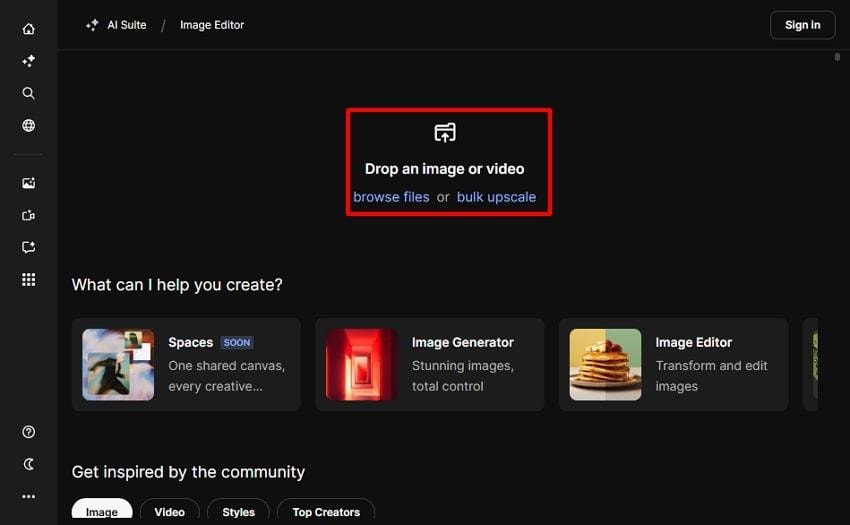Click 'Stunning images, total control' description
The width and height of the screenshot is (850, 525).
pyautogui.click(x=462, y=376)
